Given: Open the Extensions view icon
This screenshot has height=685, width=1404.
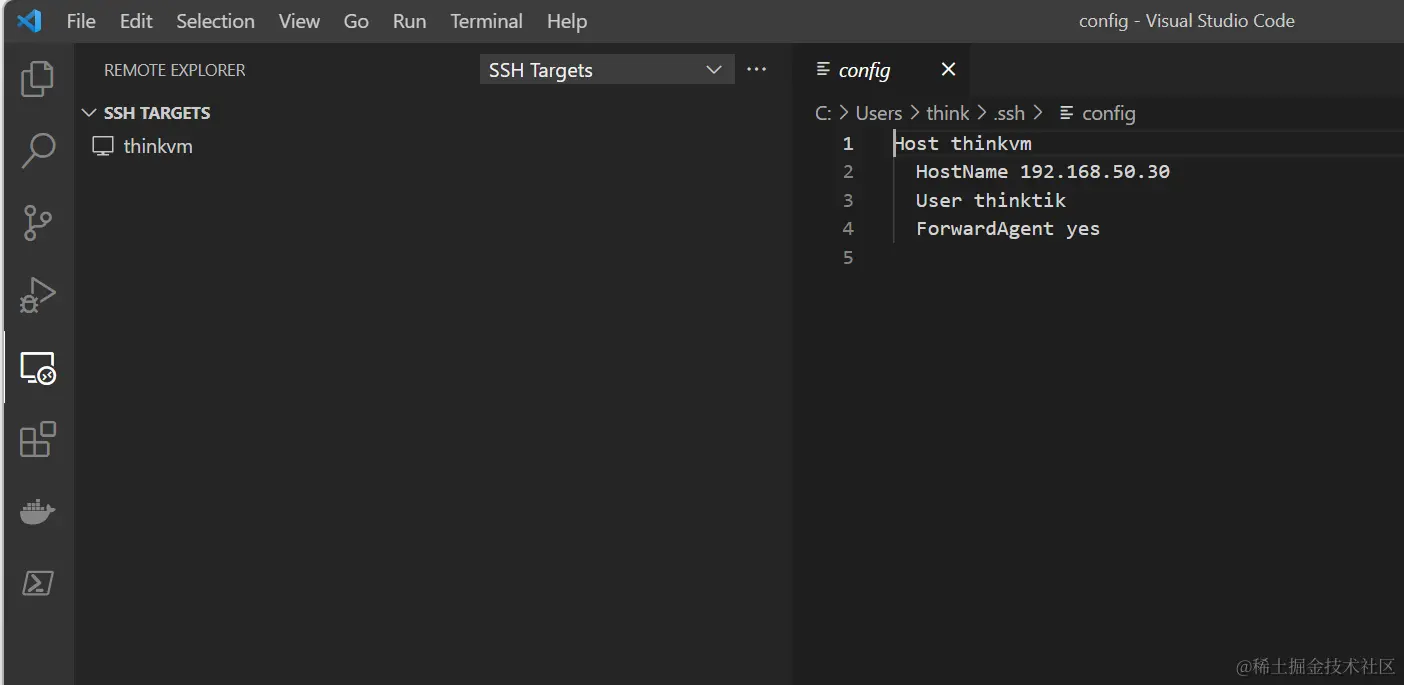Looking at the screenshot, I should pos(37,439).
